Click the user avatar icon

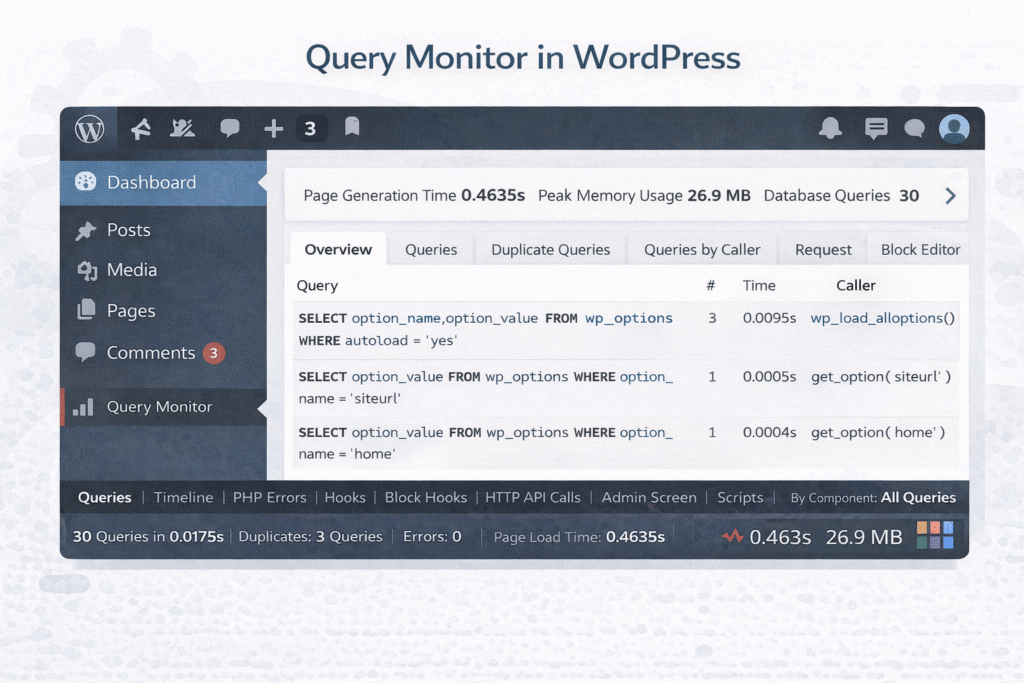click(x=954, y=128)
